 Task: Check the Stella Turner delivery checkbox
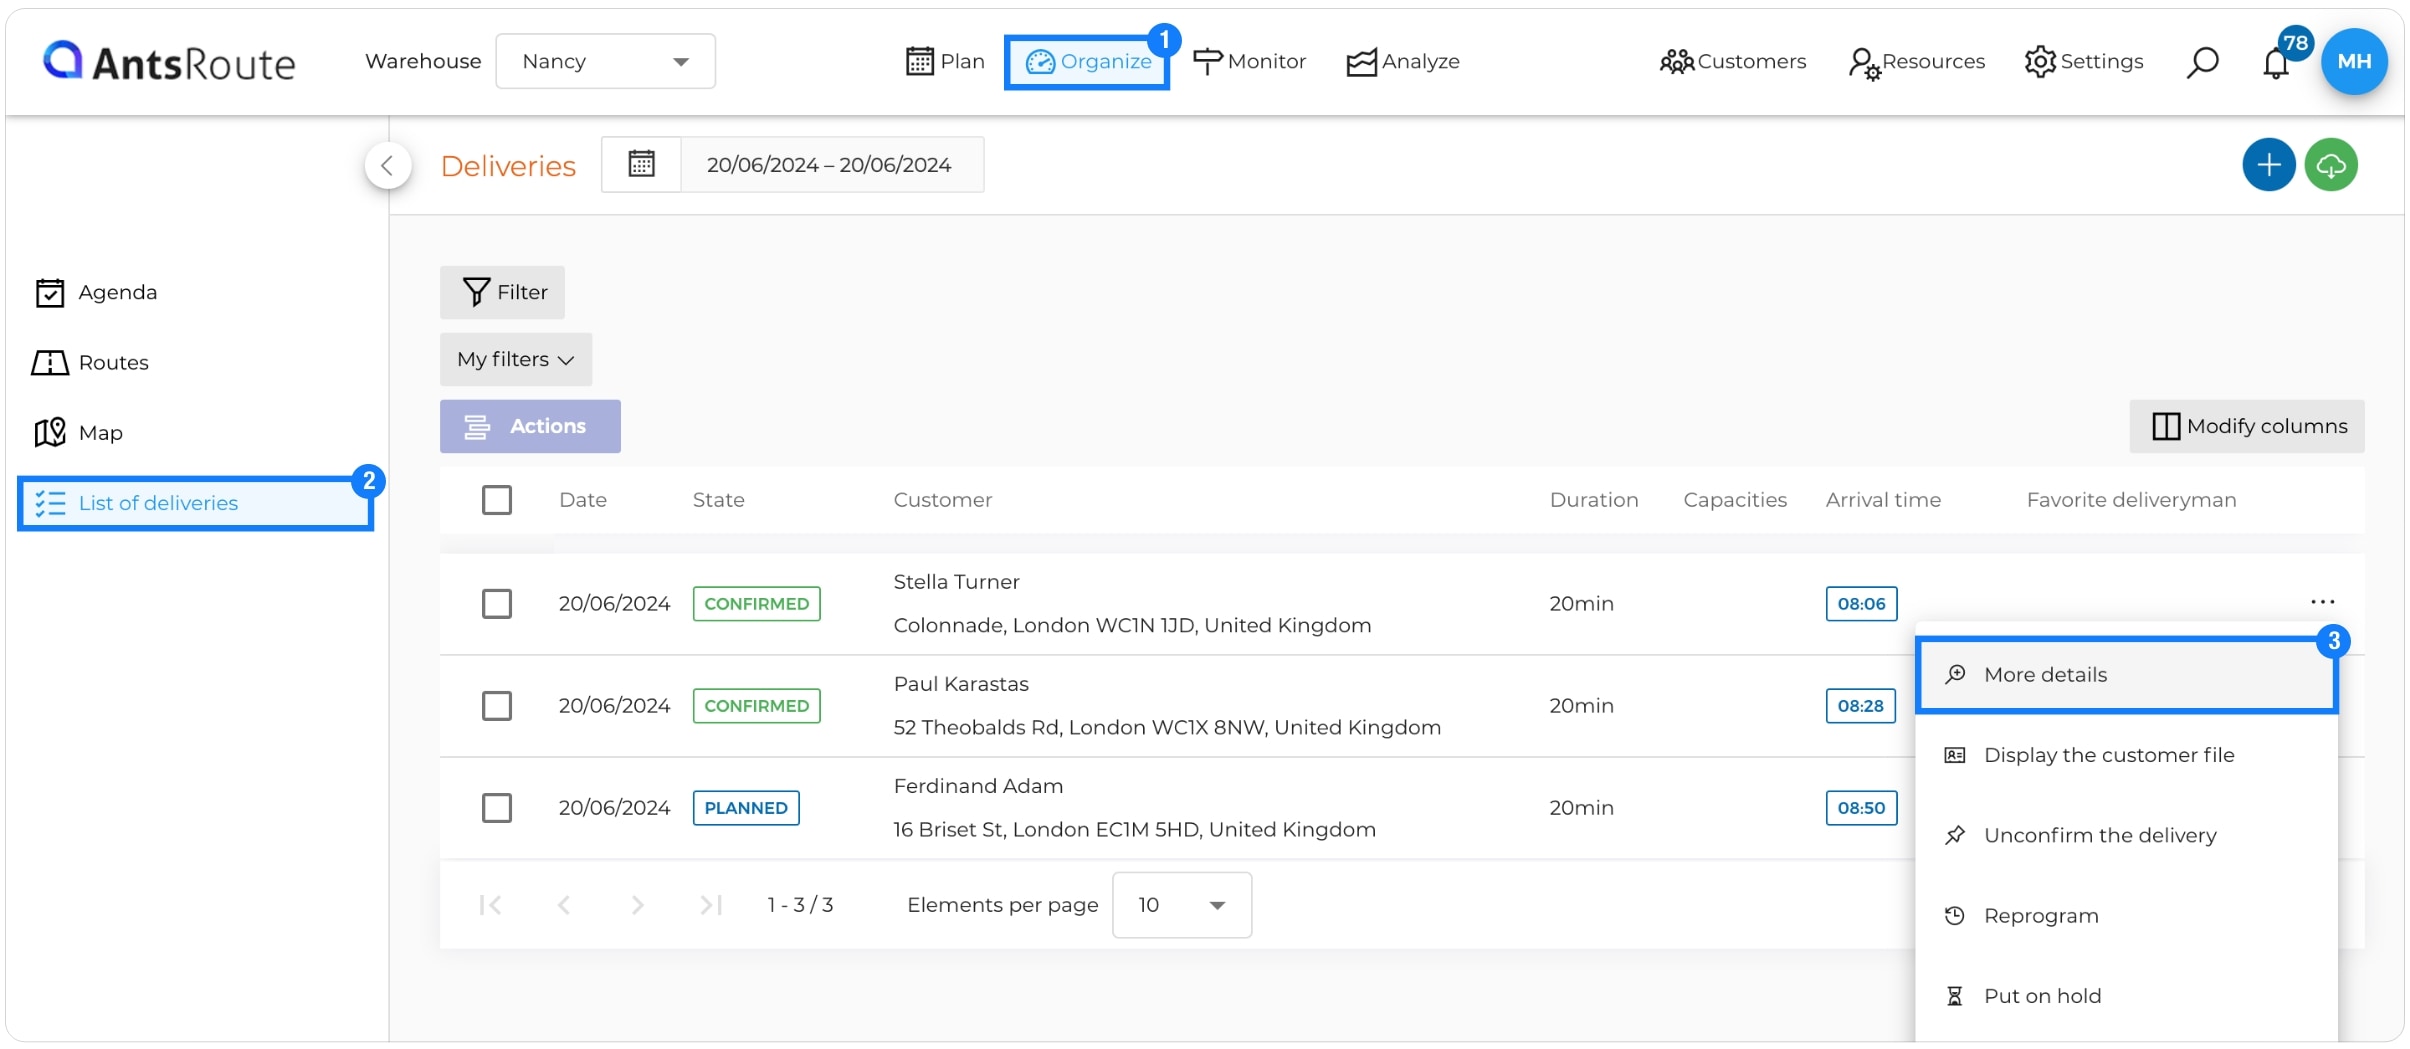[497, 604]
